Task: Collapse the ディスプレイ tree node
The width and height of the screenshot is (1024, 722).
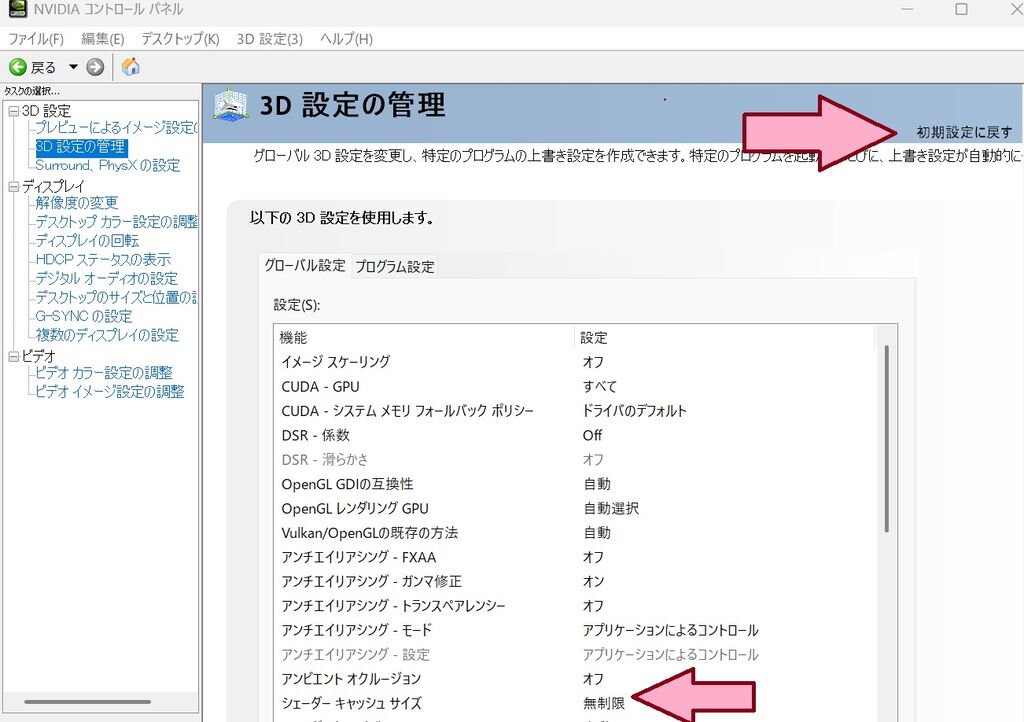Action: pos(13,187)
